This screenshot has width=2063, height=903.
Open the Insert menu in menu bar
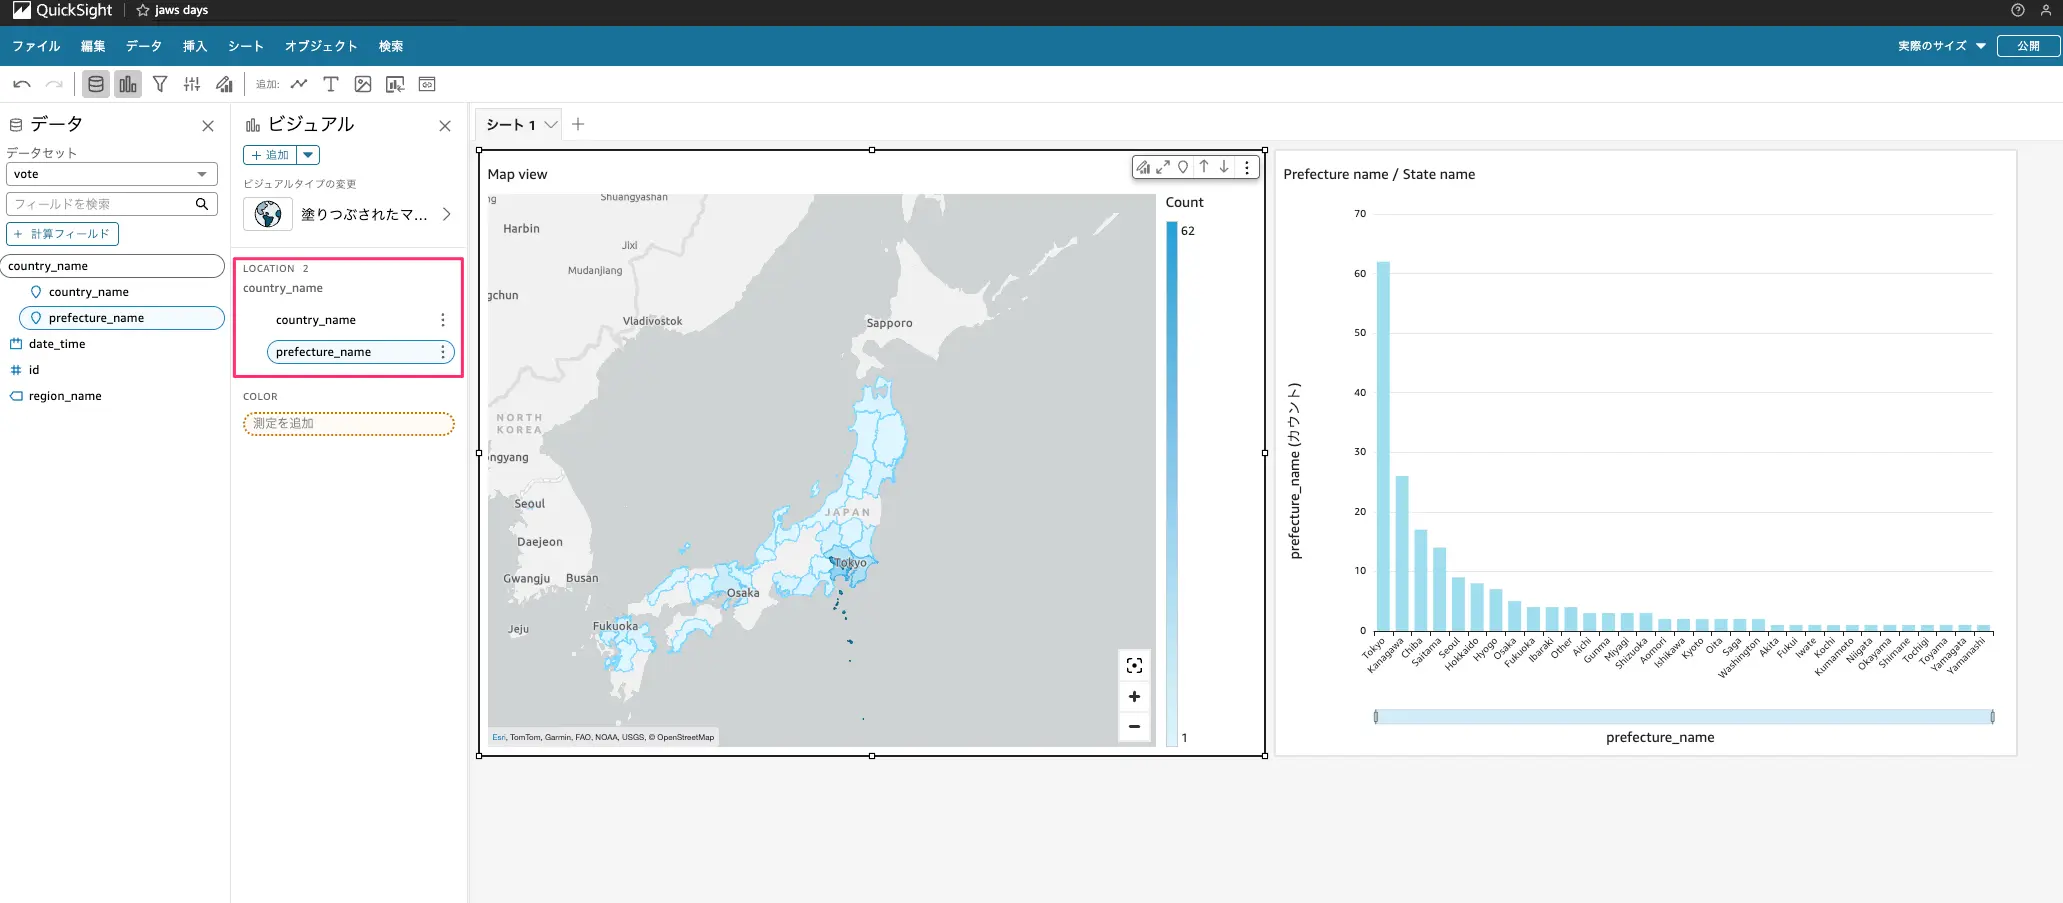(195, 46)
